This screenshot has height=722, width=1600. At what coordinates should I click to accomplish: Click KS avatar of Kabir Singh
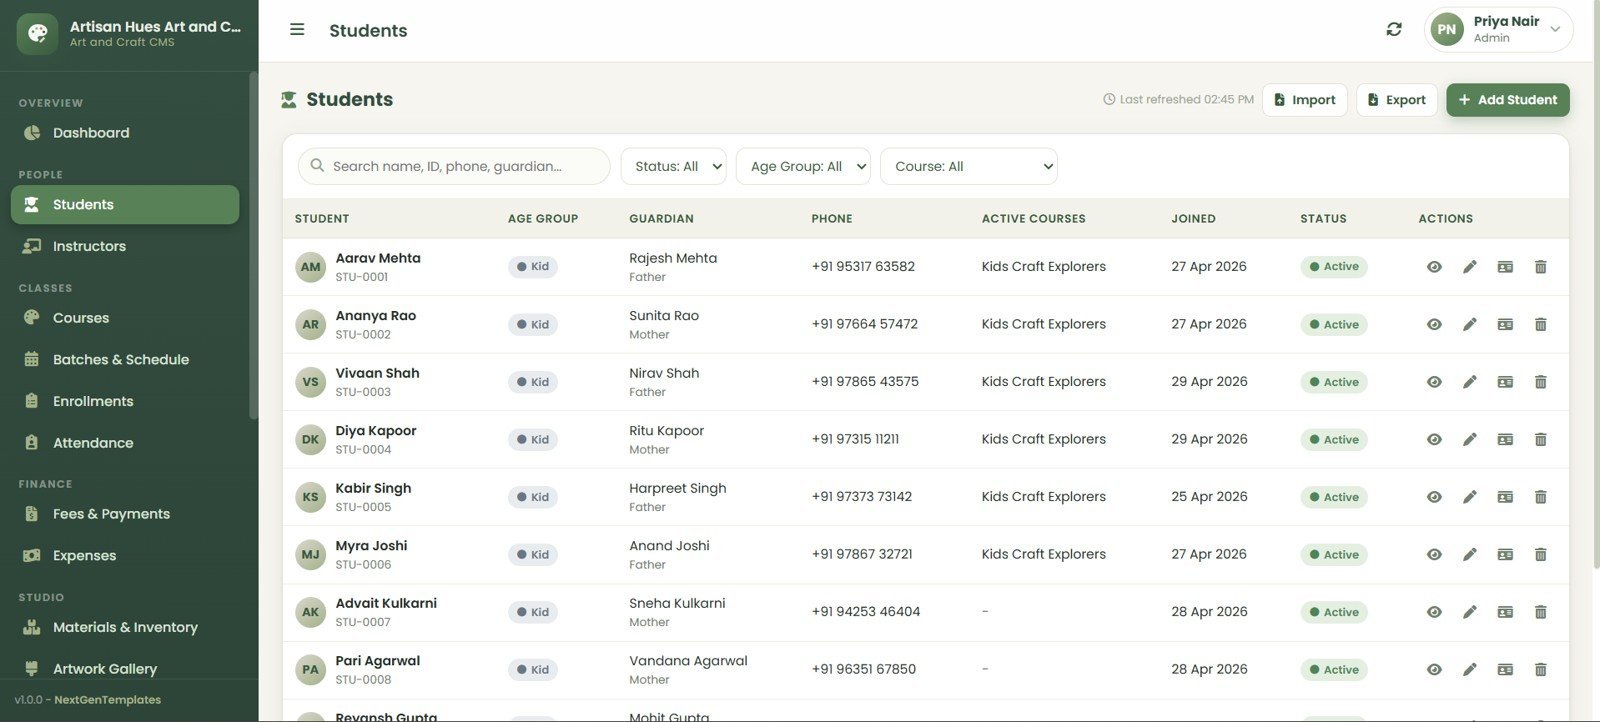(x=311, y=497)
